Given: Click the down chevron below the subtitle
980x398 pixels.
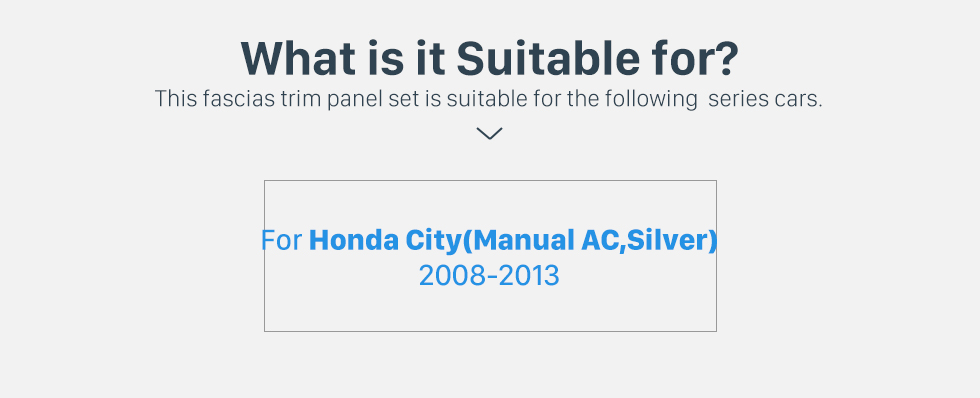Looking at the screenshot, I should click(489, 133).
